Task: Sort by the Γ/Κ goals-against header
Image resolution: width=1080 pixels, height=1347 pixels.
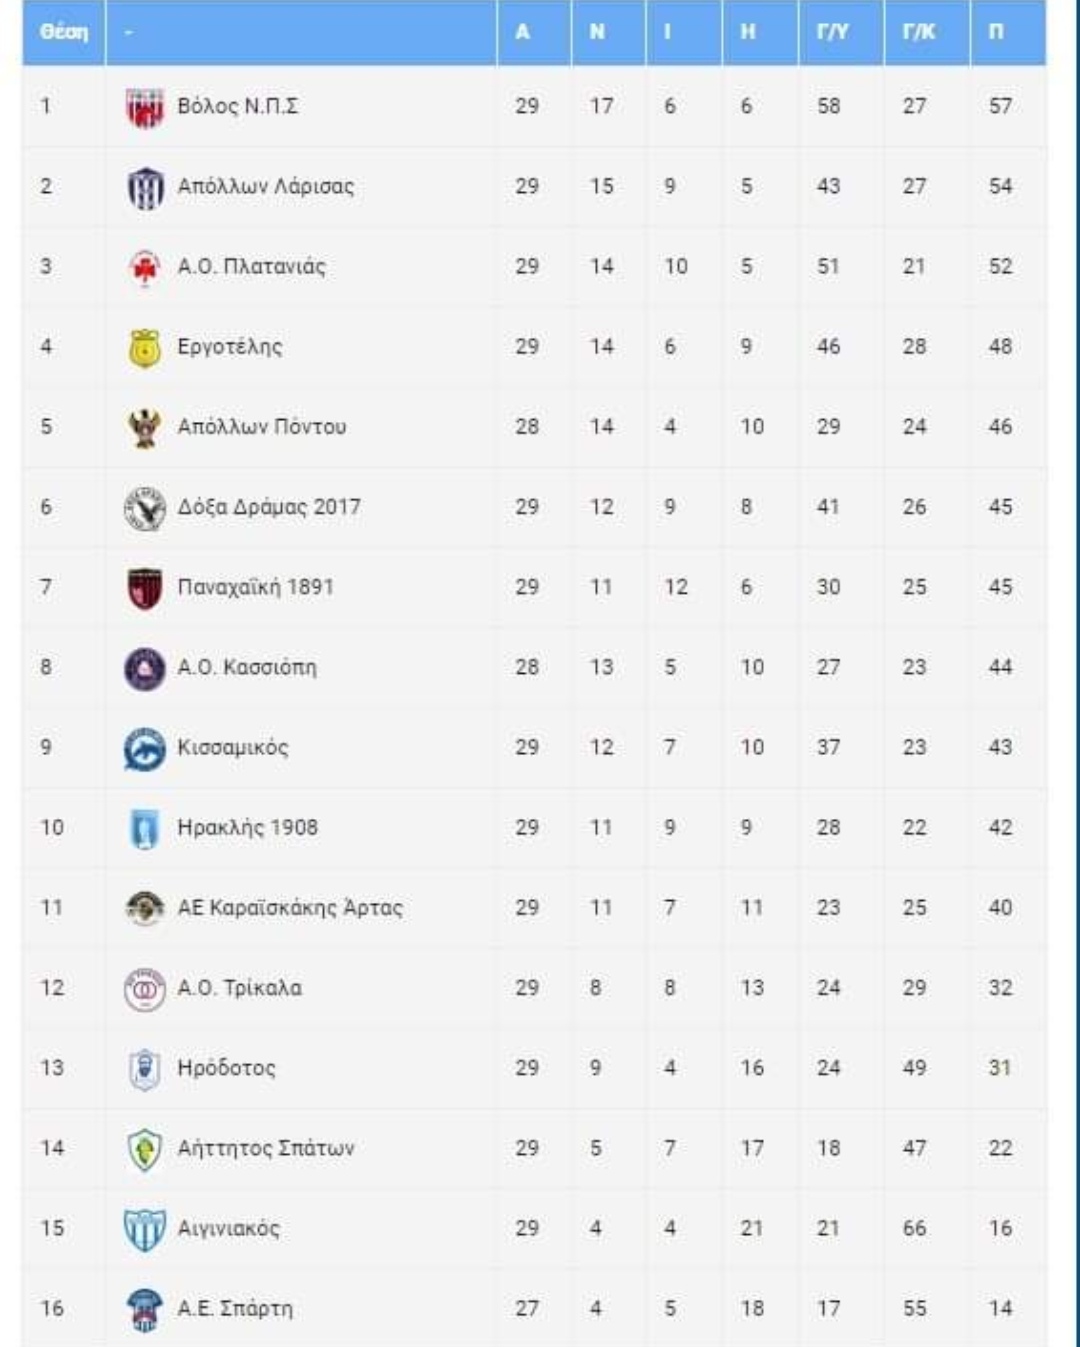Action: coord(918,32)
